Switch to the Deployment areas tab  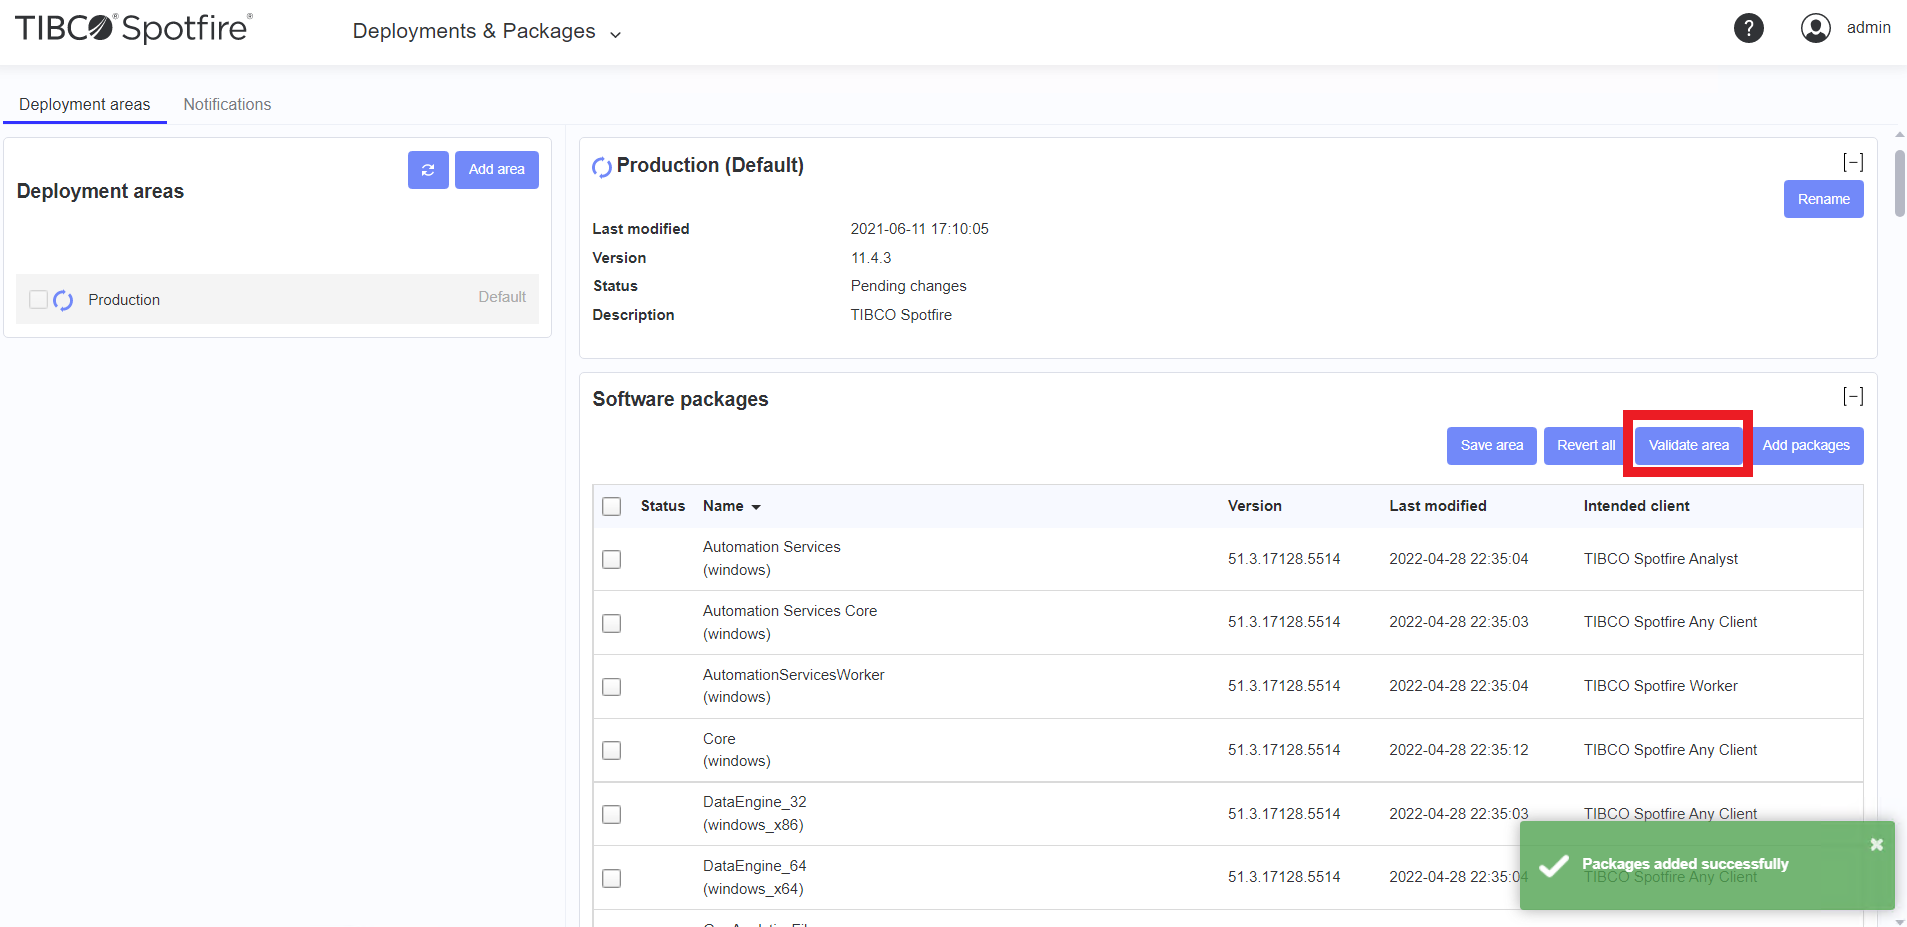tap(85, 104)
